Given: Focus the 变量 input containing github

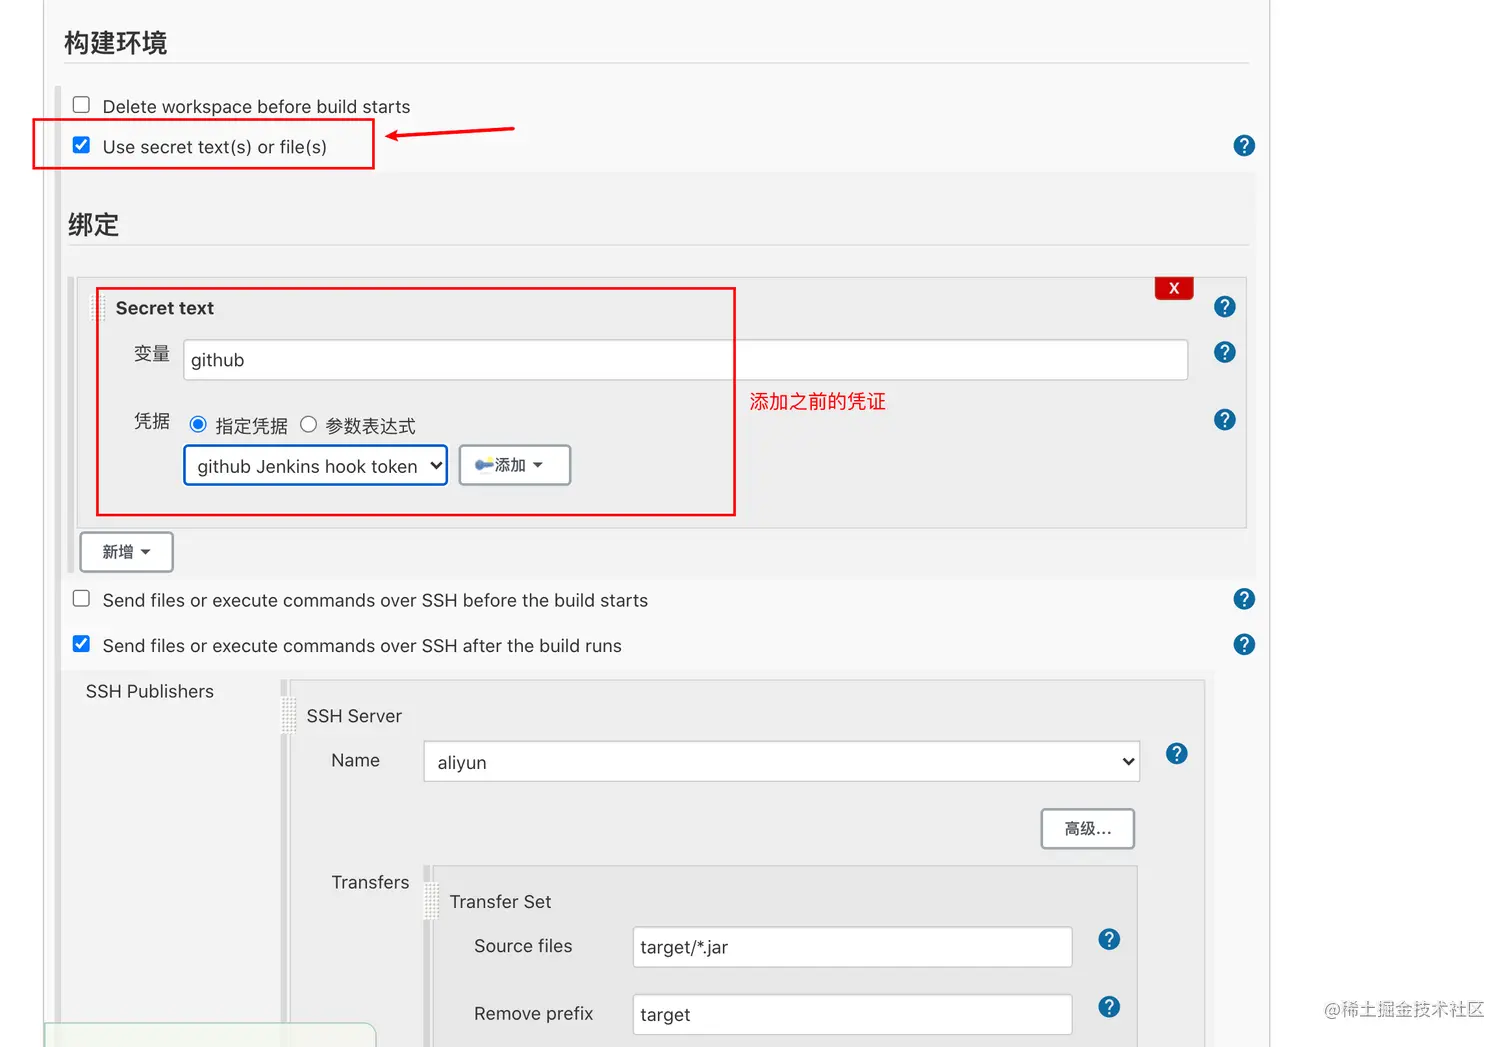Looking at the screenshot, I should coord(686,360).
